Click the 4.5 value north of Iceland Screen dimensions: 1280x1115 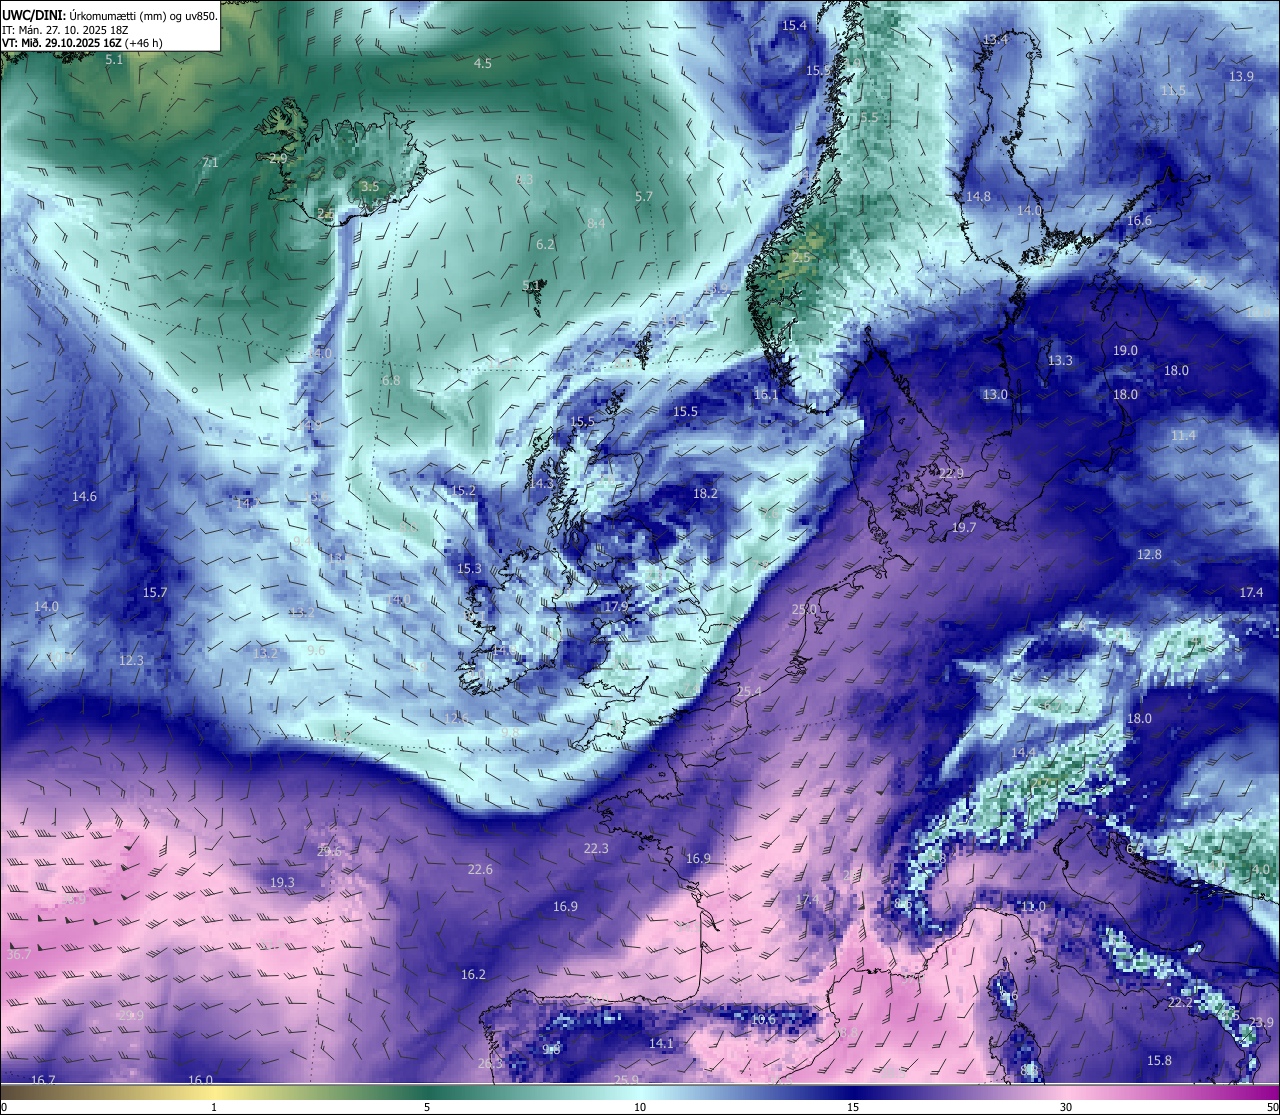click(x=483, y=63)
